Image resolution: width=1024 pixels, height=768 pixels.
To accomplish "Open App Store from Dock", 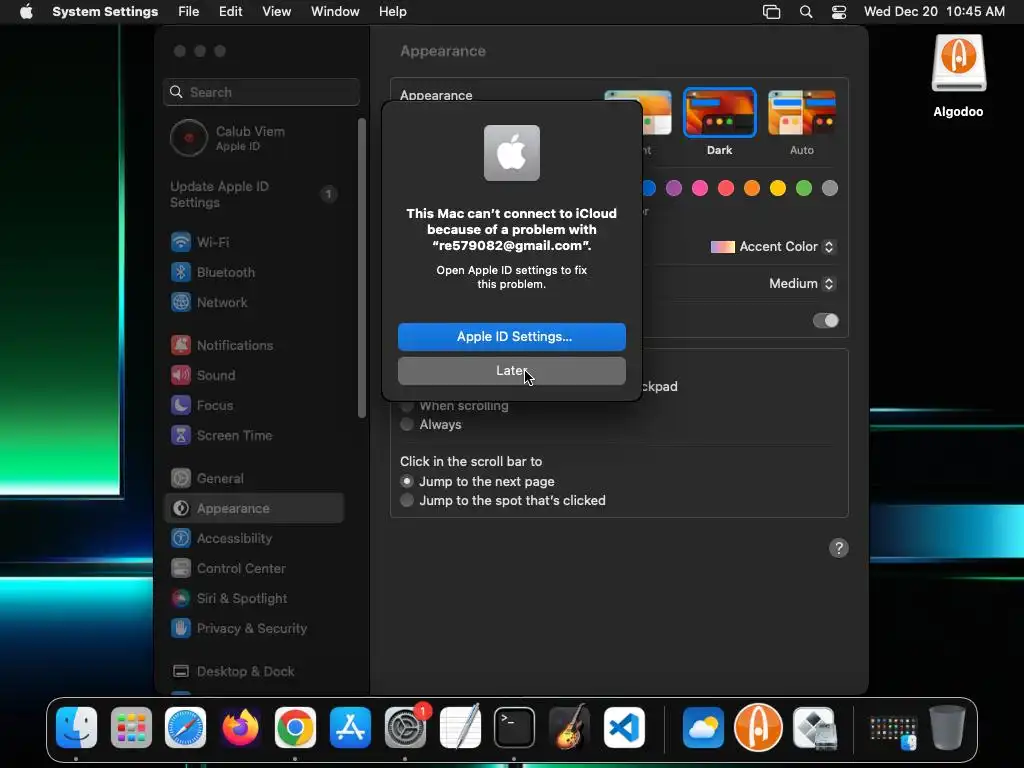I will pos(350,728).
